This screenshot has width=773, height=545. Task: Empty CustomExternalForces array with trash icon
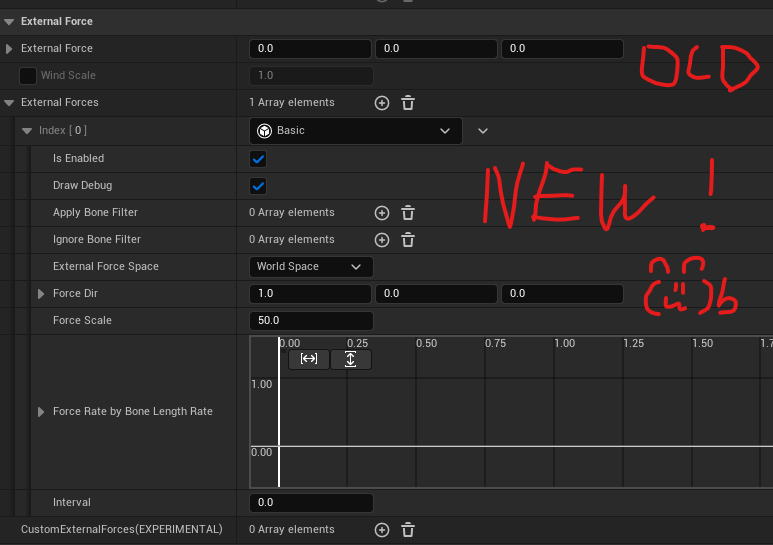pos(408,530)
